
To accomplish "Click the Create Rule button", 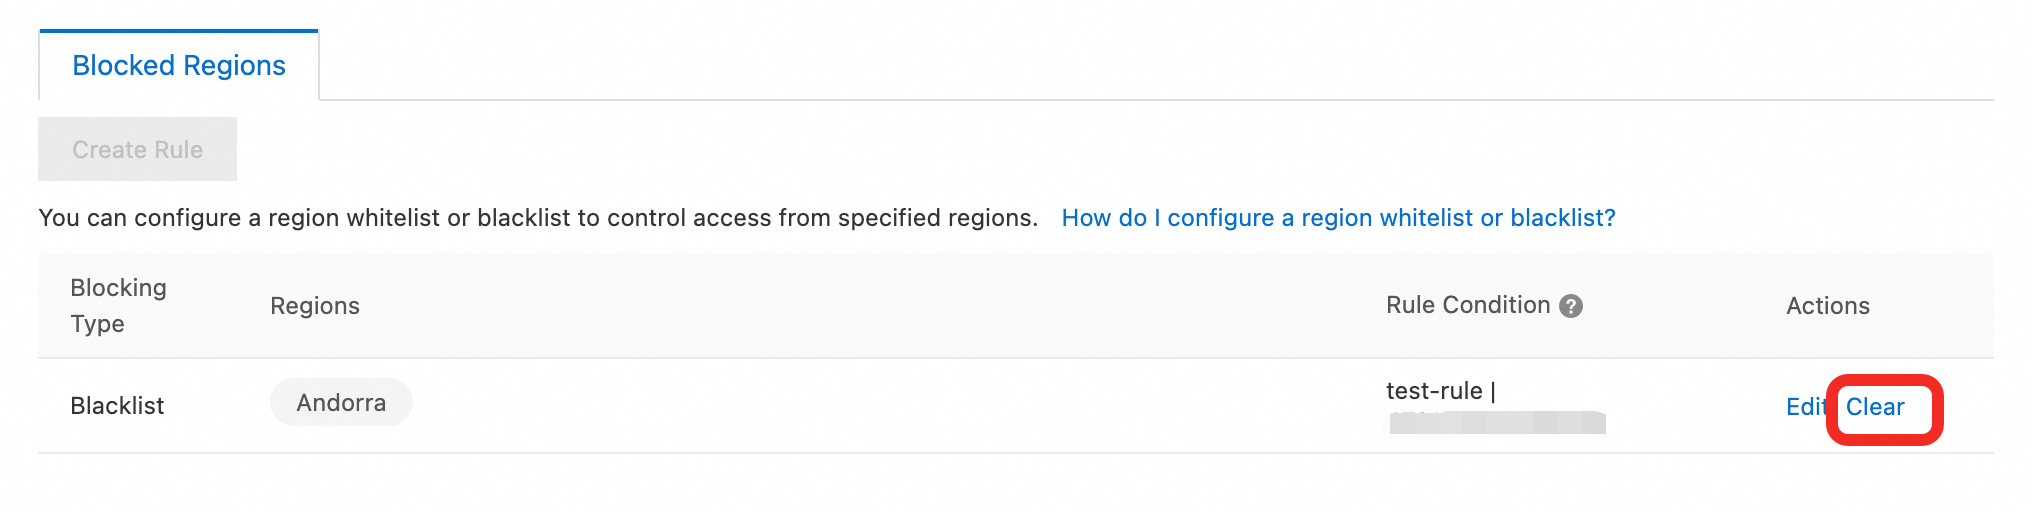I will click(137, 150).
